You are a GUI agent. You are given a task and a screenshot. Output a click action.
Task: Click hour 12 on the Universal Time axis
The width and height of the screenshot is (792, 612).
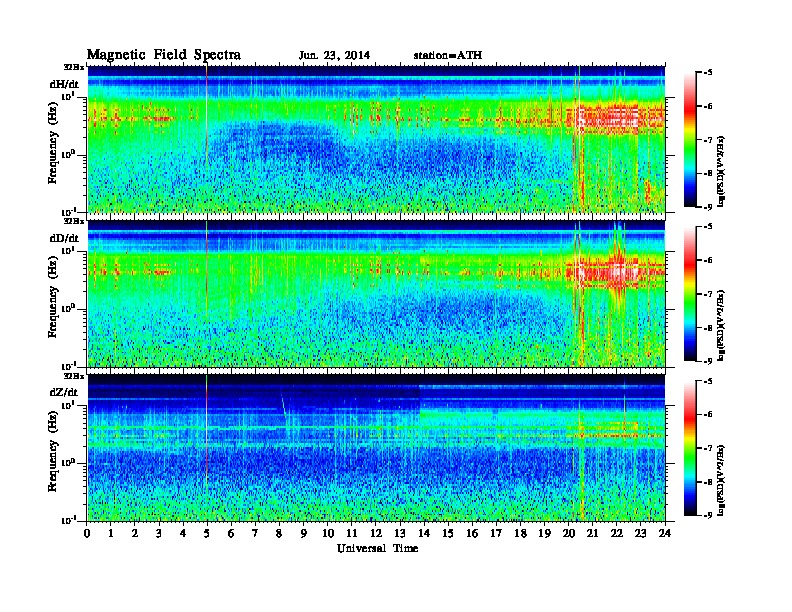tap(376, 533)
